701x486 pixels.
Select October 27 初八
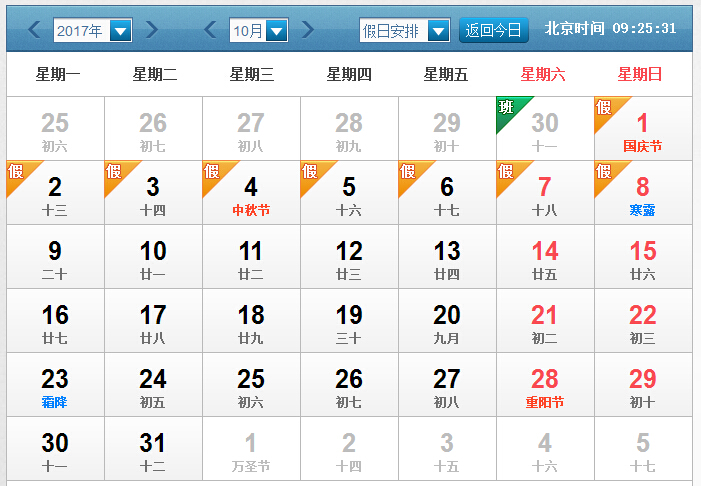pyautogui.click(x=447, y=385)
